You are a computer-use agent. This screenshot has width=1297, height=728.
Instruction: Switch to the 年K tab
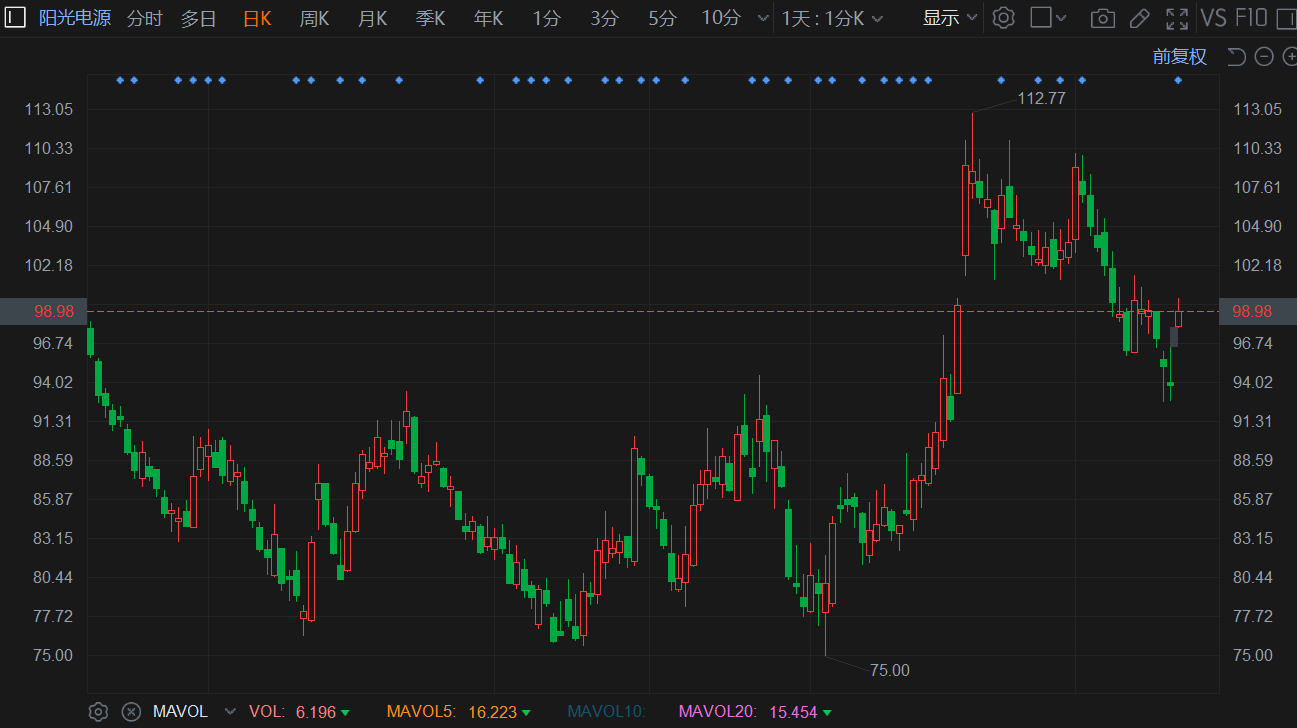coord(488,18)
